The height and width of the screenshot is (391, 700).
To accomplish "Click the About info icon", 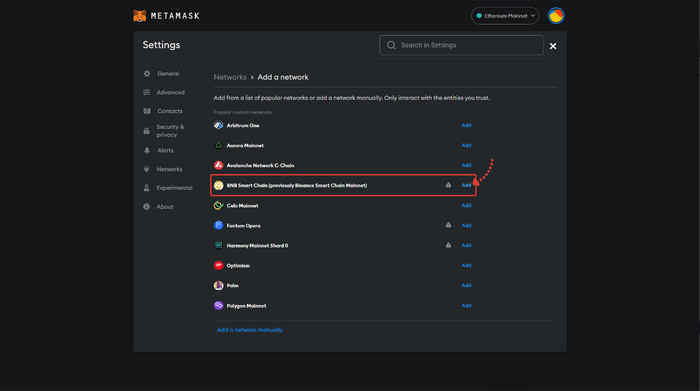I will point(146,207).
